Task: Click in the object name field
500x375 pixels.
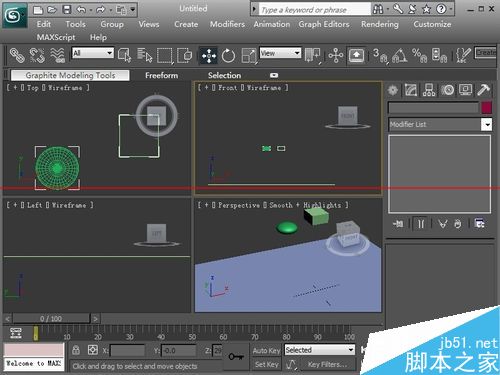Action: (433, 108)
